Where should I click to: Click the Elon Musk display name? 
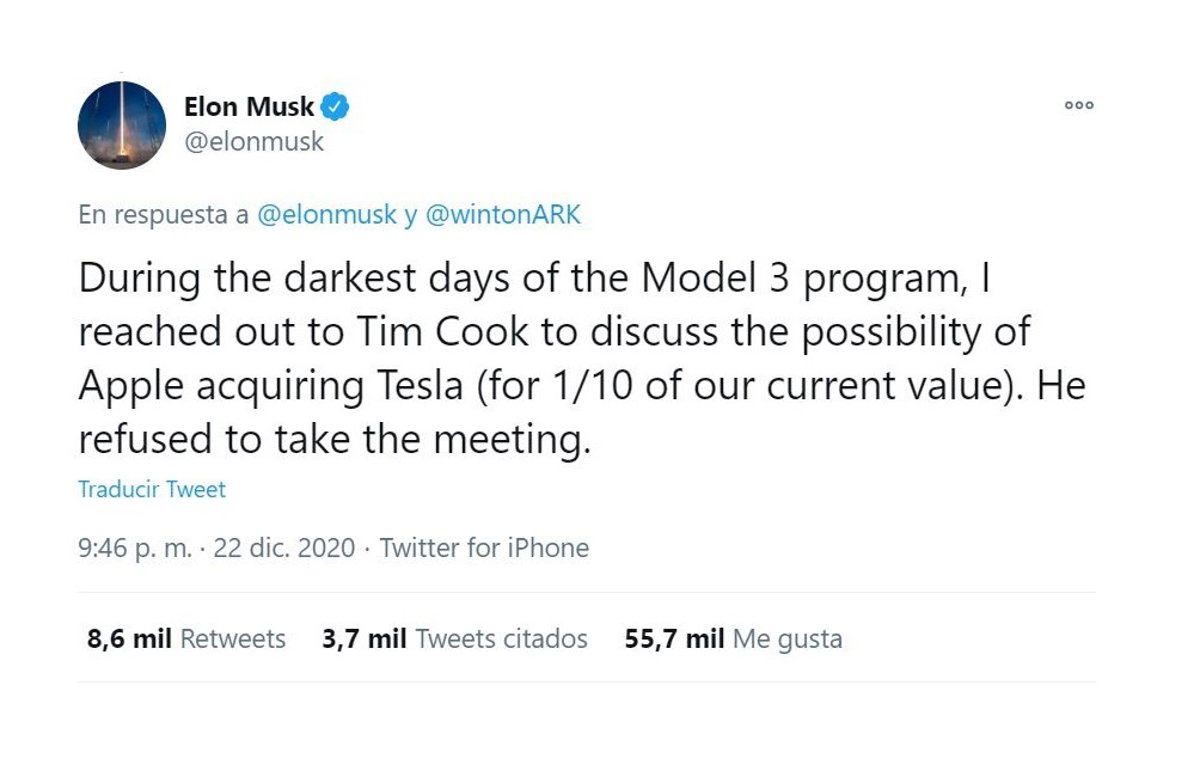(249, 106)
